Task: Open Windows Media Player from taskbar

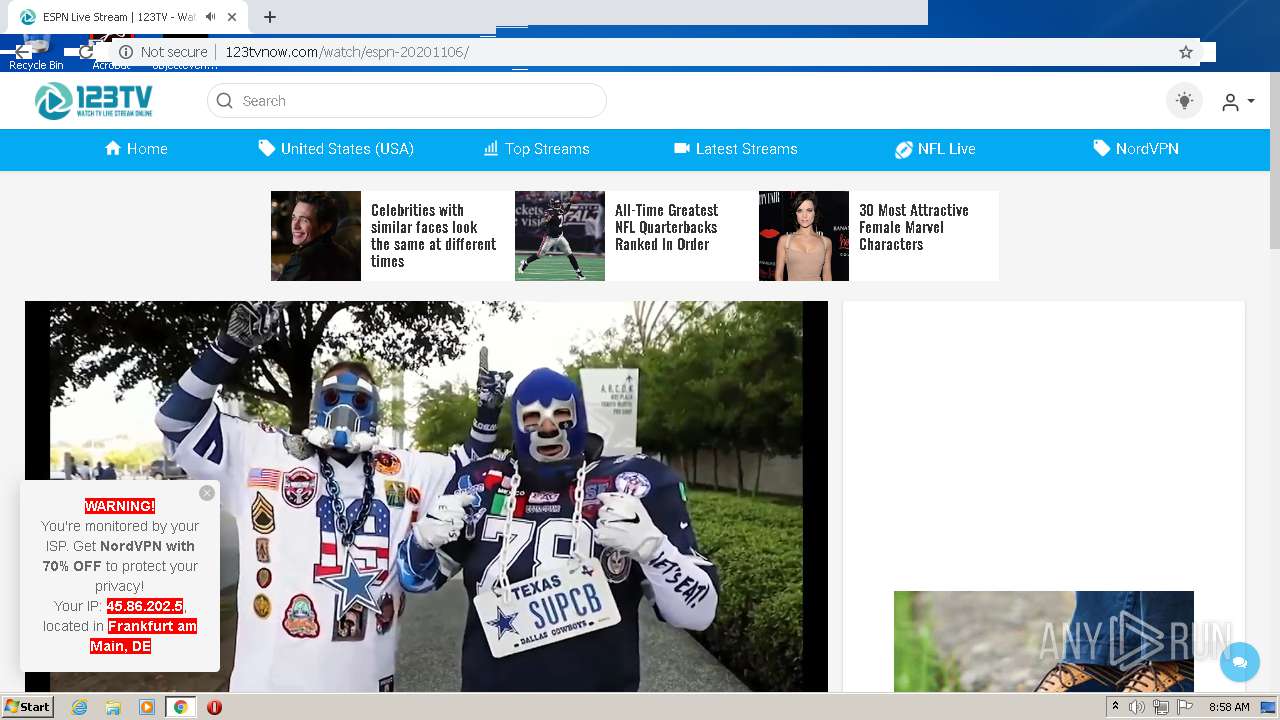Action: [x=147, y=707]
